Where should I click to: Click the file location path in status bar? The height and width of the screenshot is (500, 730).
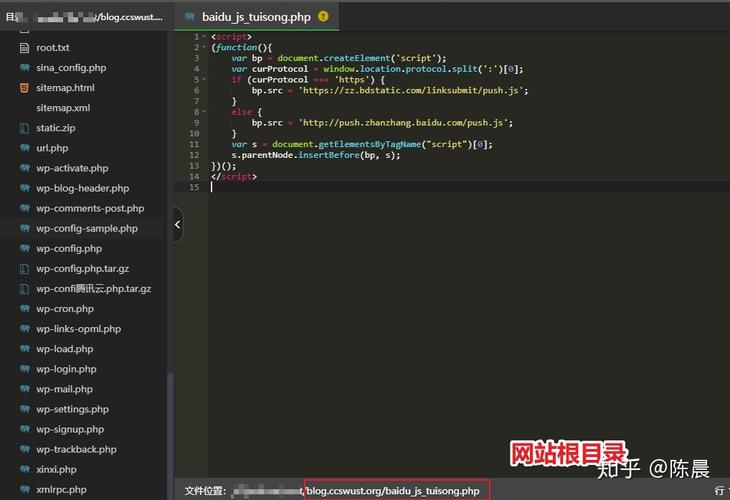coord(356,491)
